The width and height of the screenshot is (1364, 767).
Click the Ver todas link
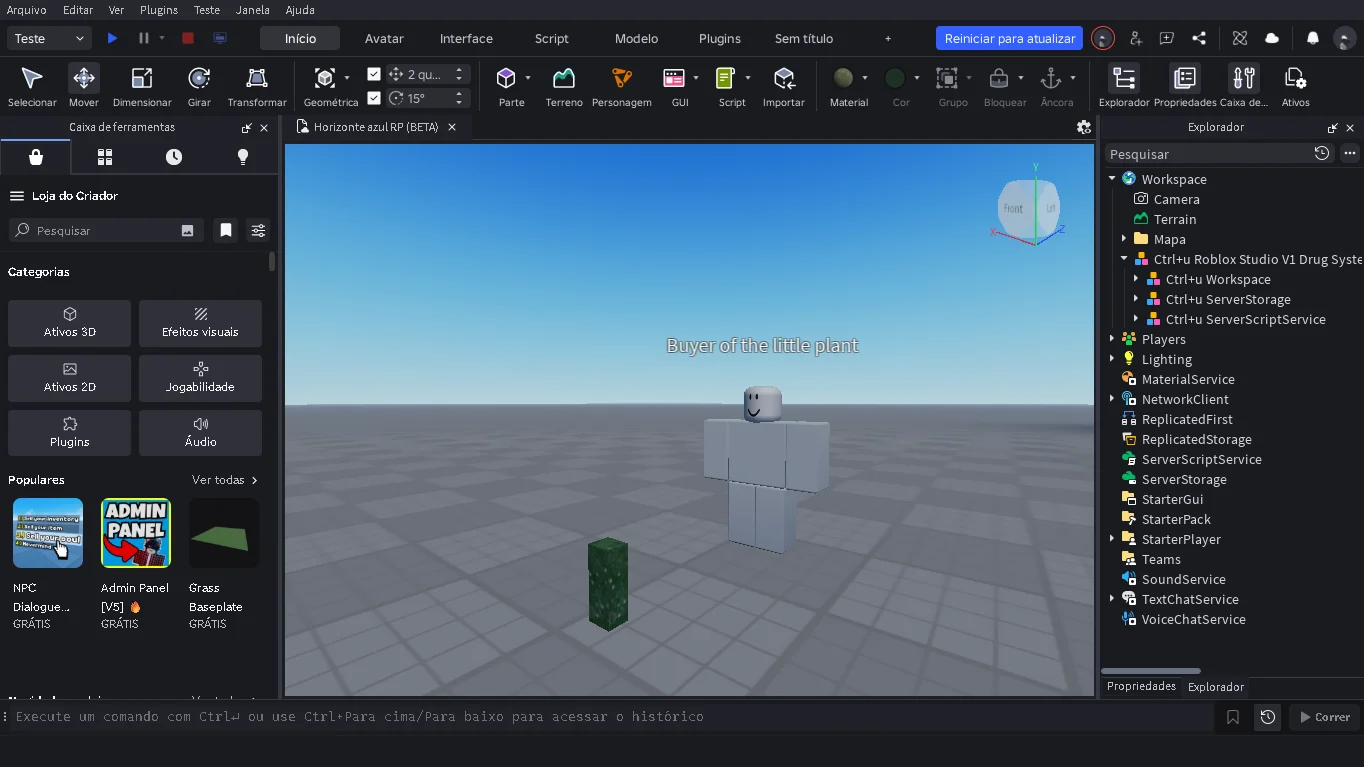coord(225,480)
